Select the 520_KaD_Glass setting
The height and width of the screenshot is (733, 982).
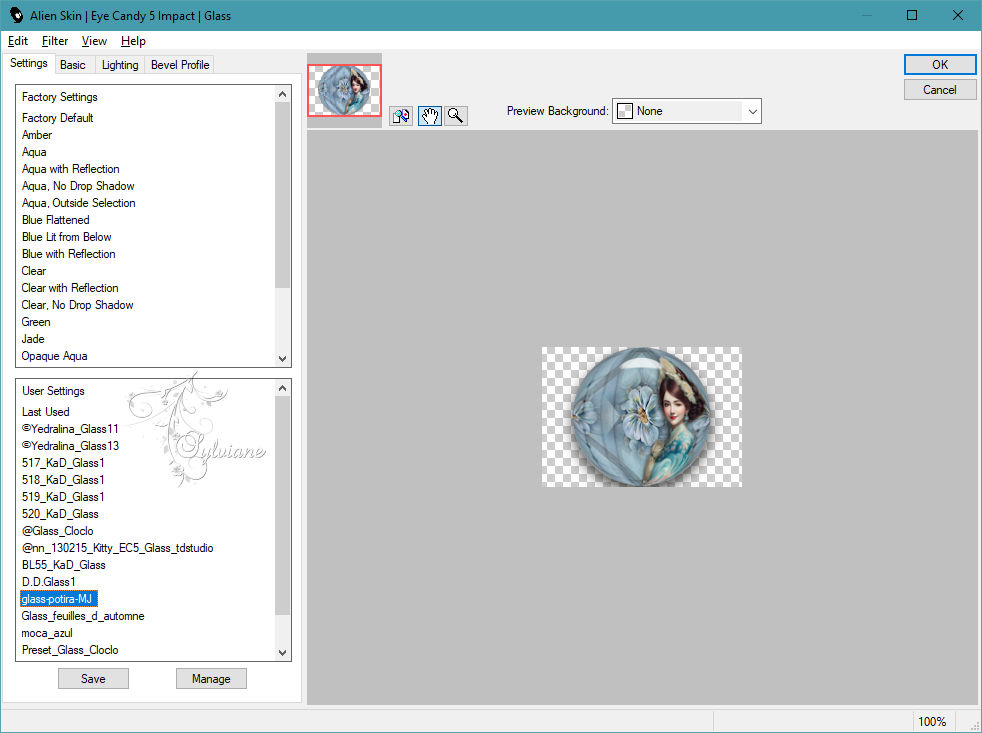59,513
